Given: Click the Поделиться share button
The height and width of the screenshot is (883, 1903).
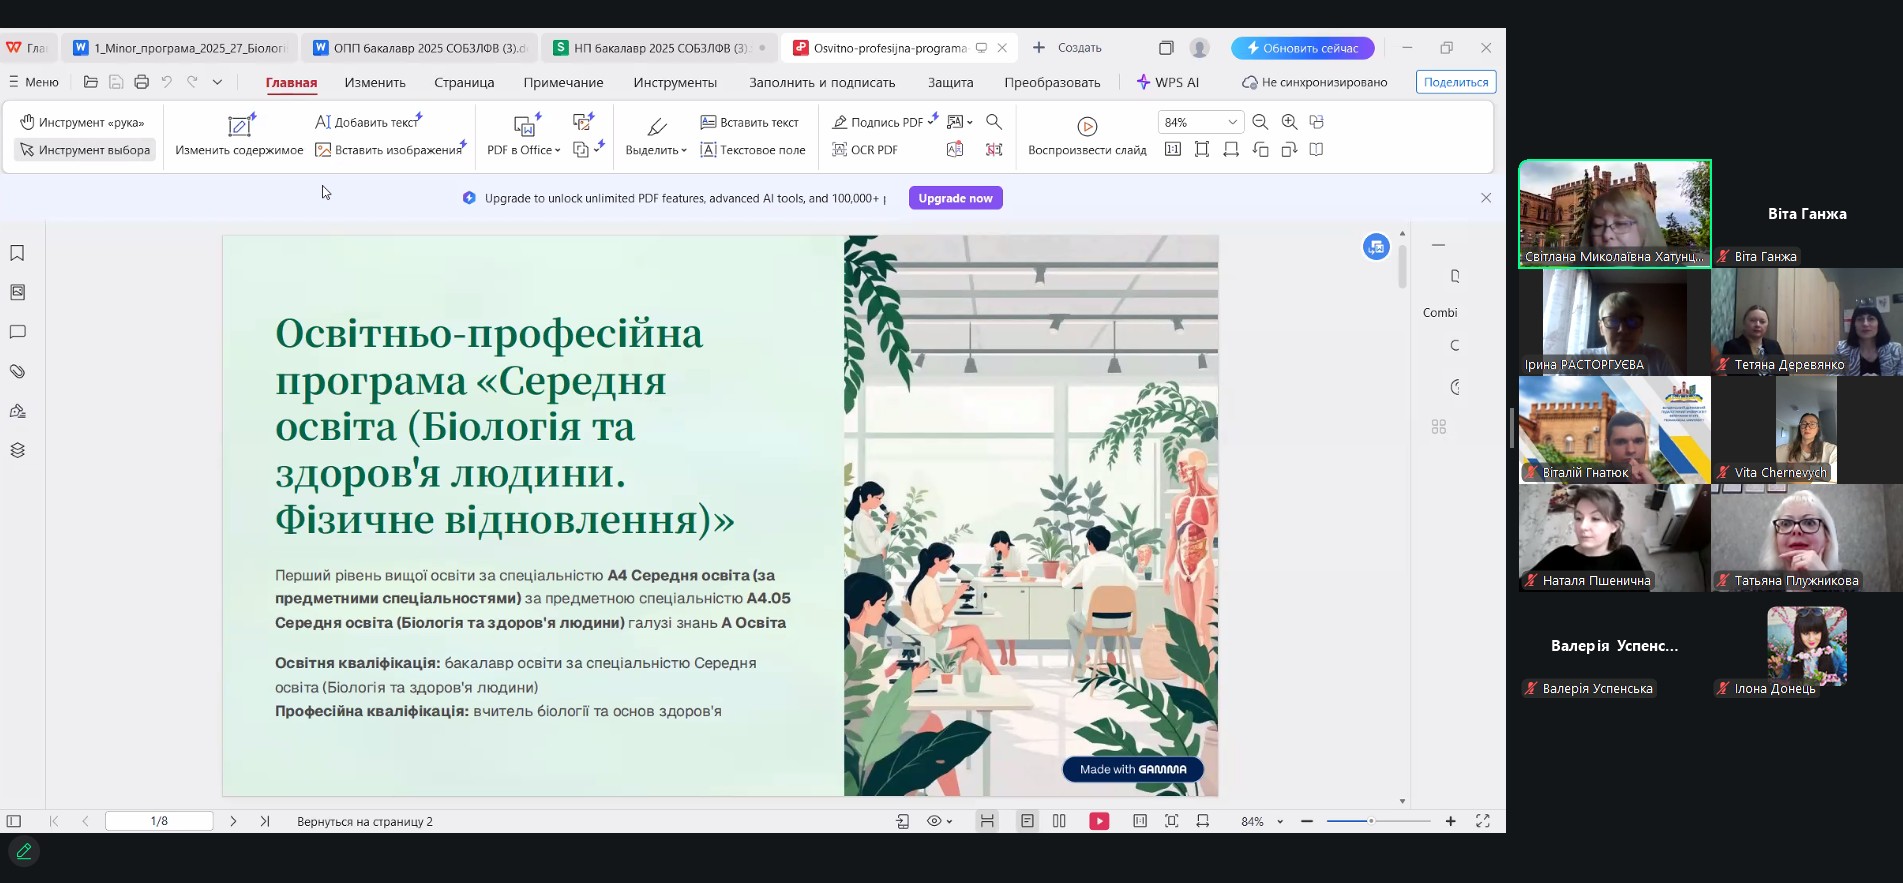Looking at the screenshot, I should [1455, 82].
